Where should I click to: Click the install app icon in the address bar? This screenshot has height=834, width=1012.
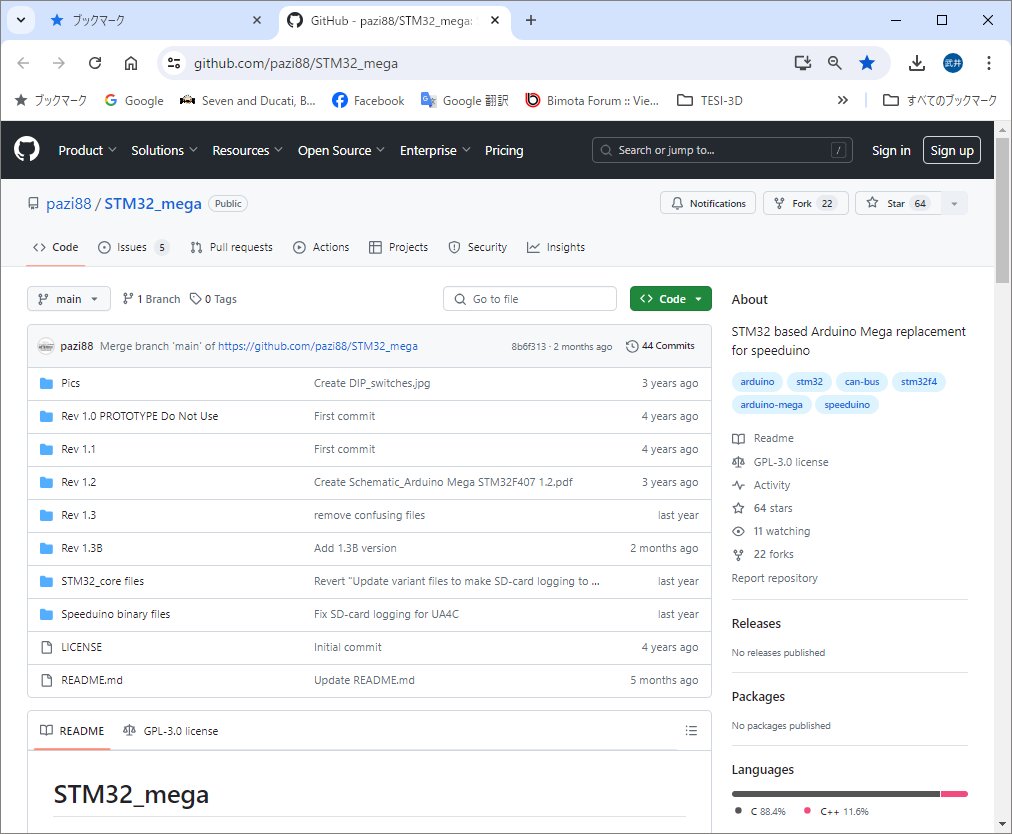tap(802, 63)
